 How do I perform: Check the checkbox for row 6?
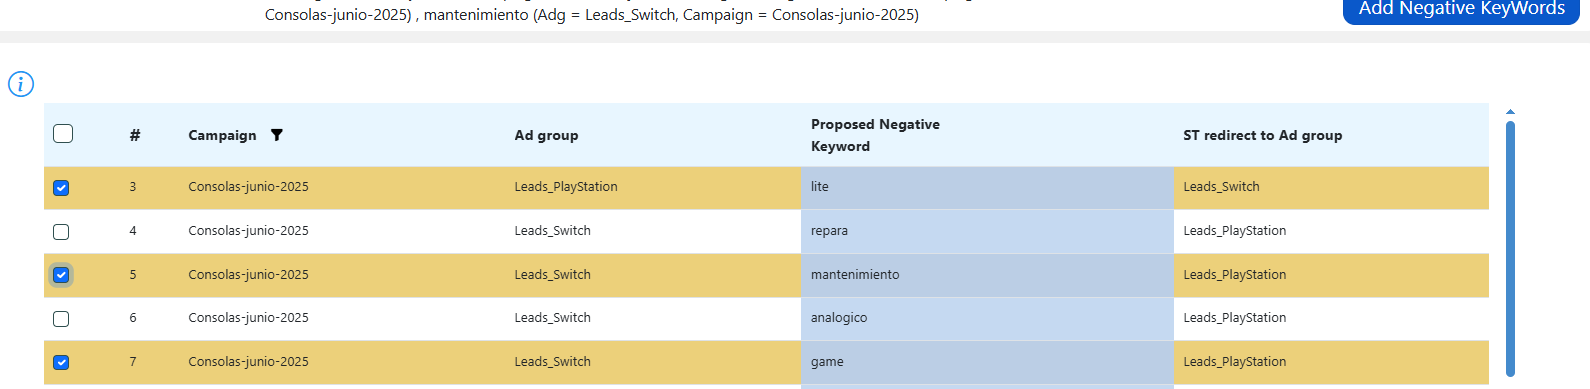[x=61, y=319]
